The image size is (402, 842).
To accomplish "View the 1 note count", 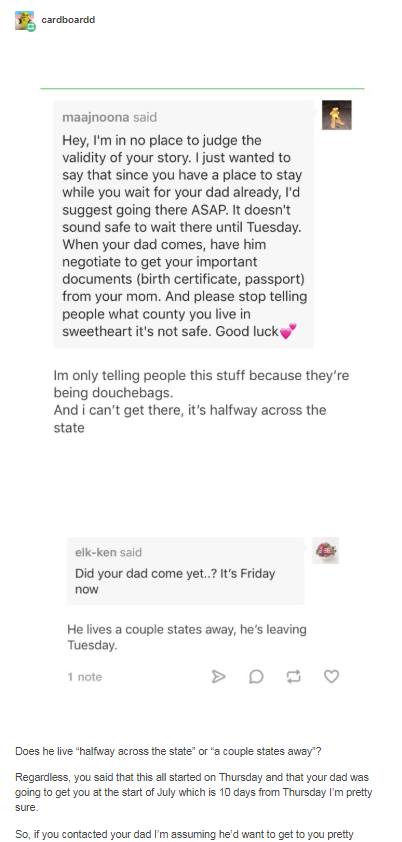I will tap(84, 677).
